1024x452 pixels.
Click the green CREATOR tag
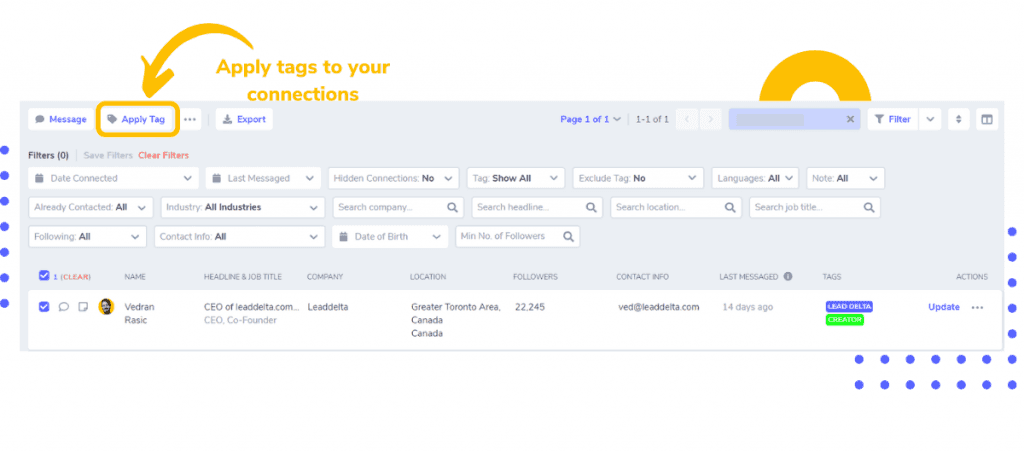(x=844, y=320)
